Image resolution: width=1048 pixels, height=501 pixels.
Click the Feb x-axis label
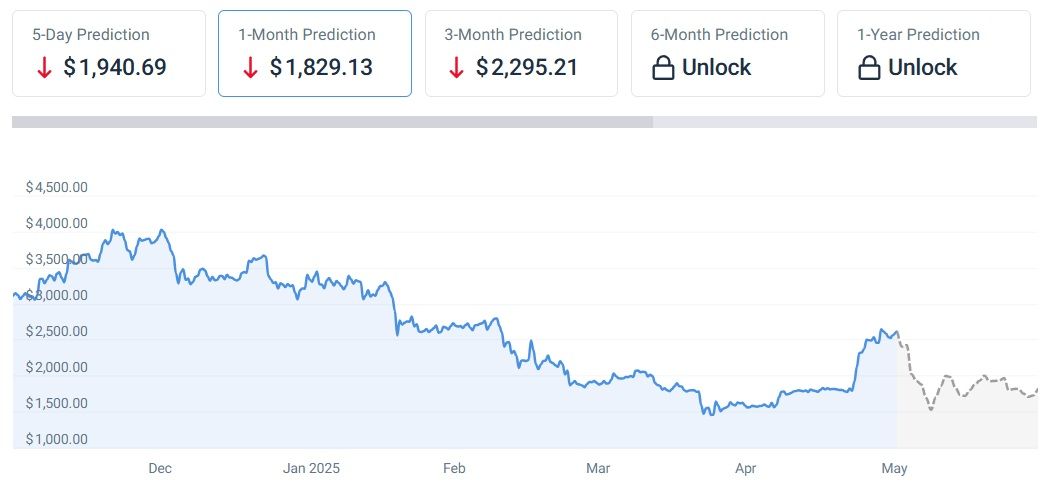[454, 468]
